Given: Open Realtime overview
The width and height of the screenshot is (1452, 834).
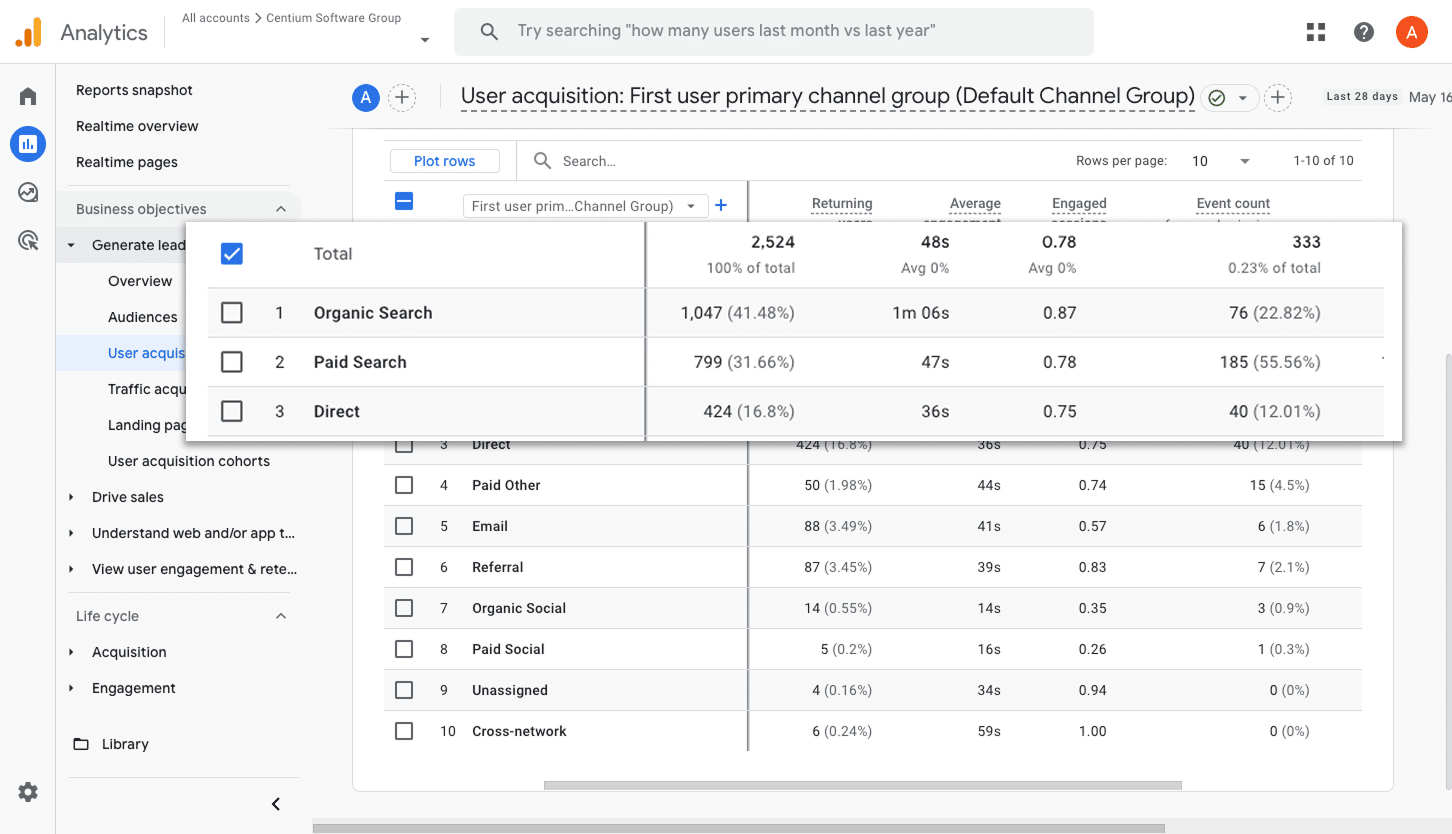Looking at the screenshot, I should point(137,126).
